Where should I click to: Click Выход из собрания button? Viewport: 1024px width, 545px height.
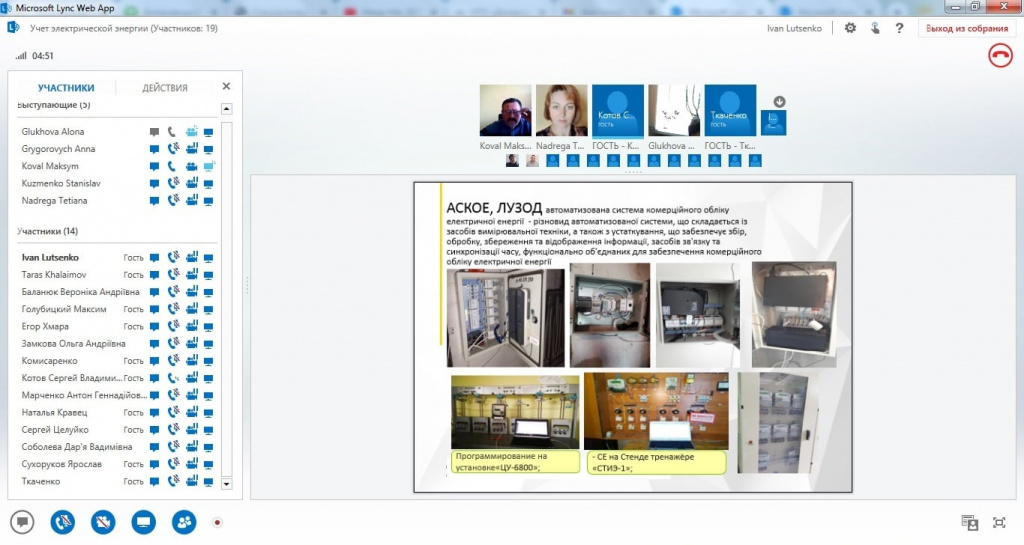click(x=967, y=28)
